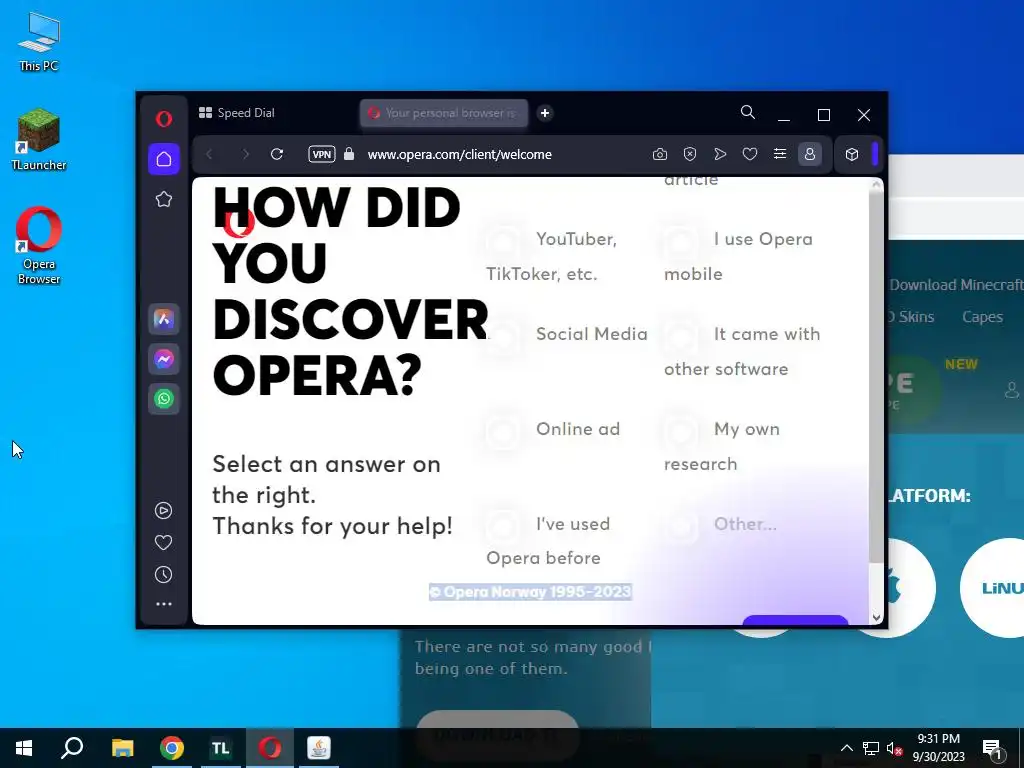
Task: Open Windows taskbar search
Action: tap(72, 748)
